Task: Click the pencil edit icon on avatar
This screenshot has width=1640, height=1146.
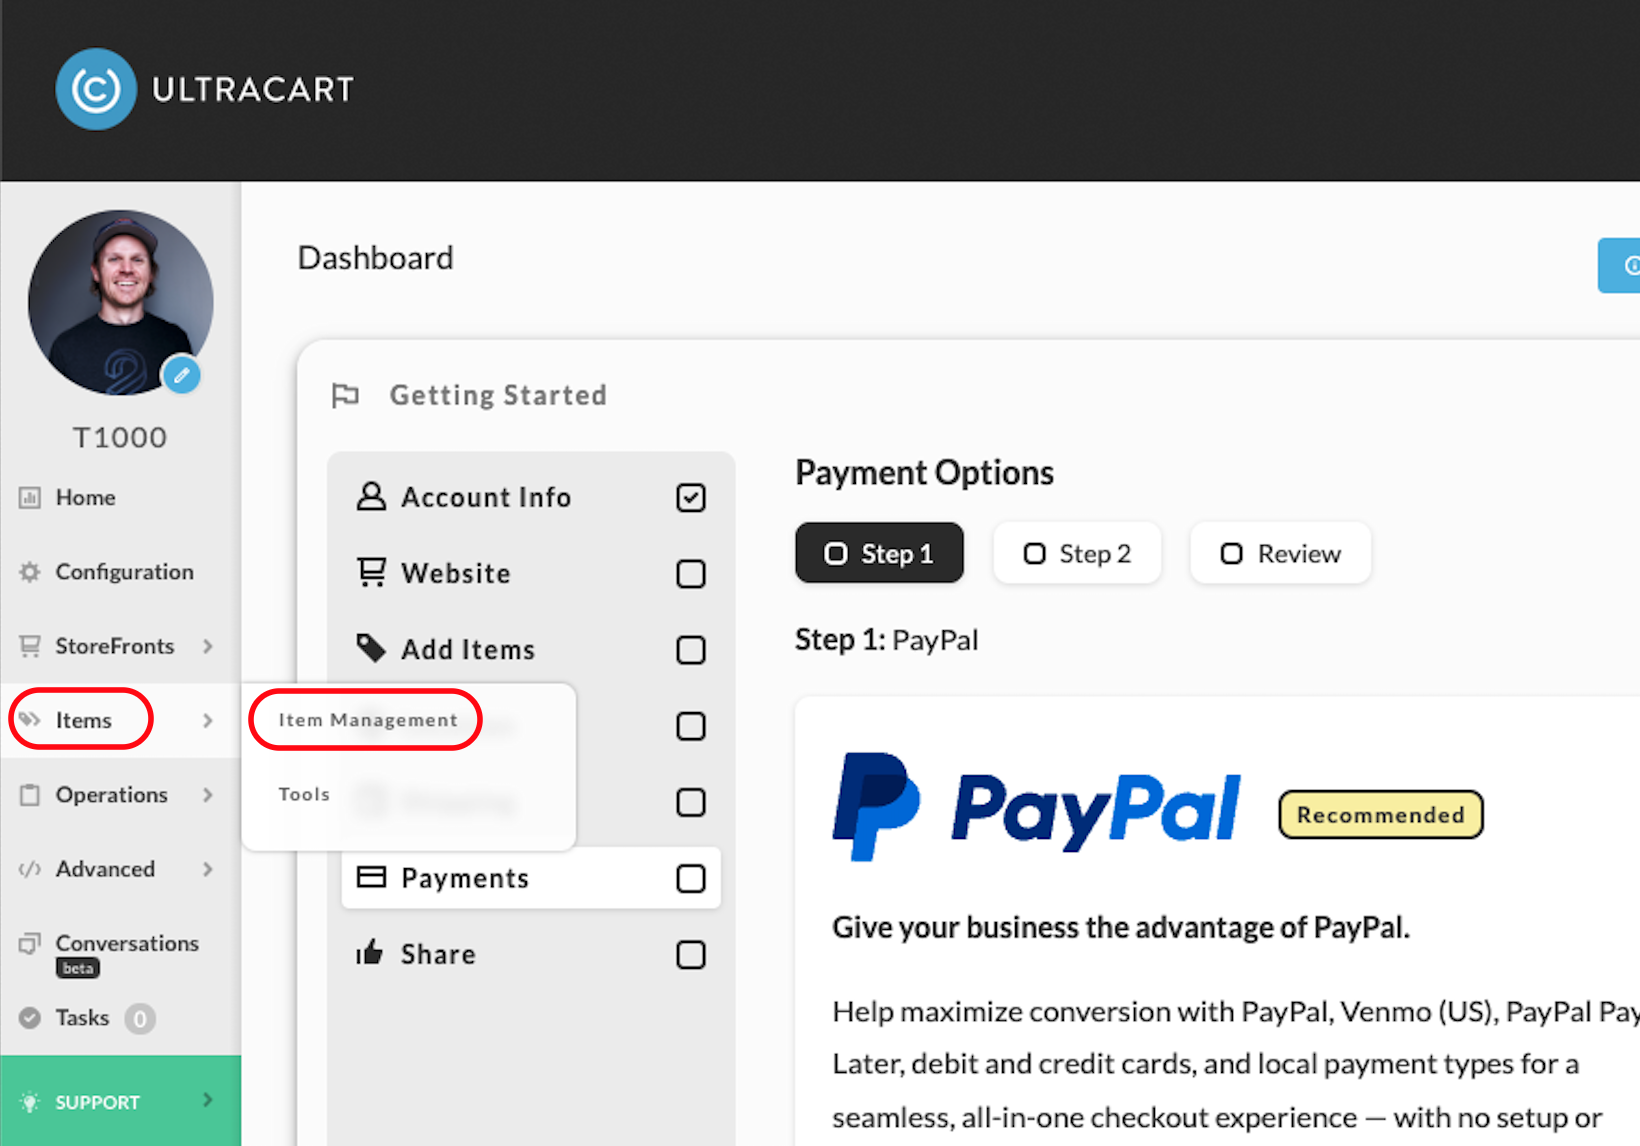Action: [182, 376]
